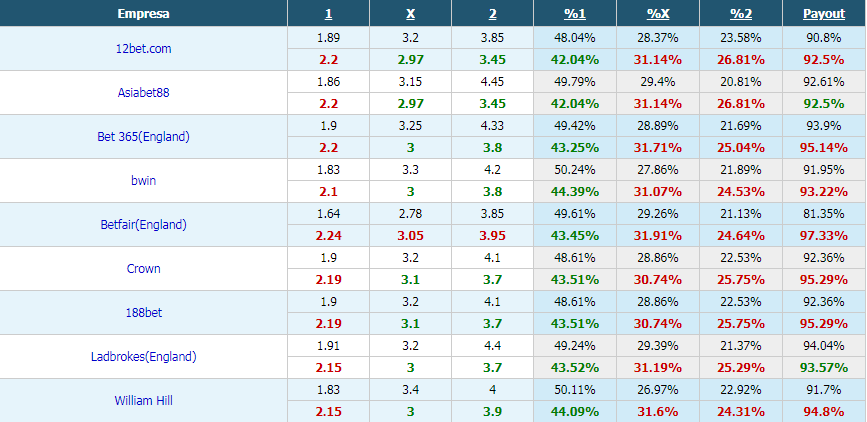Screen dimensions: 867x422
Task: Open the Asiabet88 bookmaker link
Action: point(143,92)
